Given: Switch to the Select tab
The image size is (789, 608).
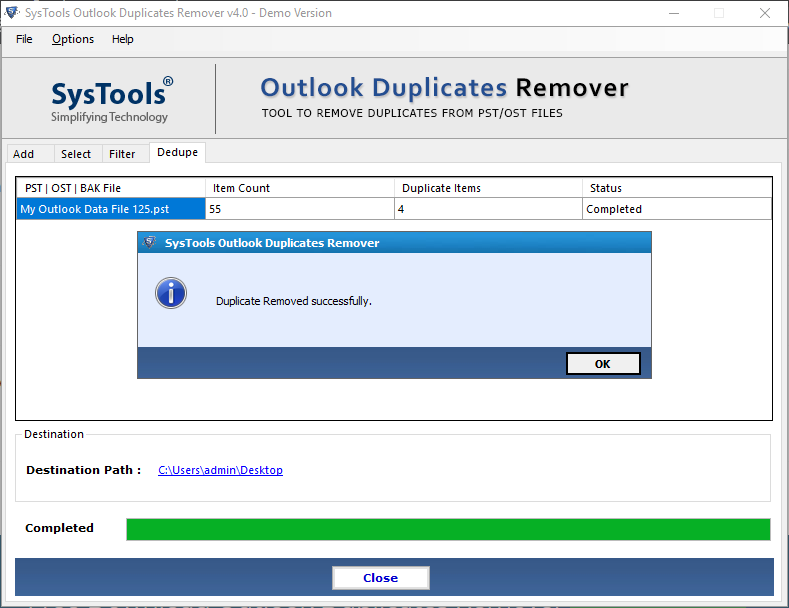Looking at the screenshot, I should 76,154.
